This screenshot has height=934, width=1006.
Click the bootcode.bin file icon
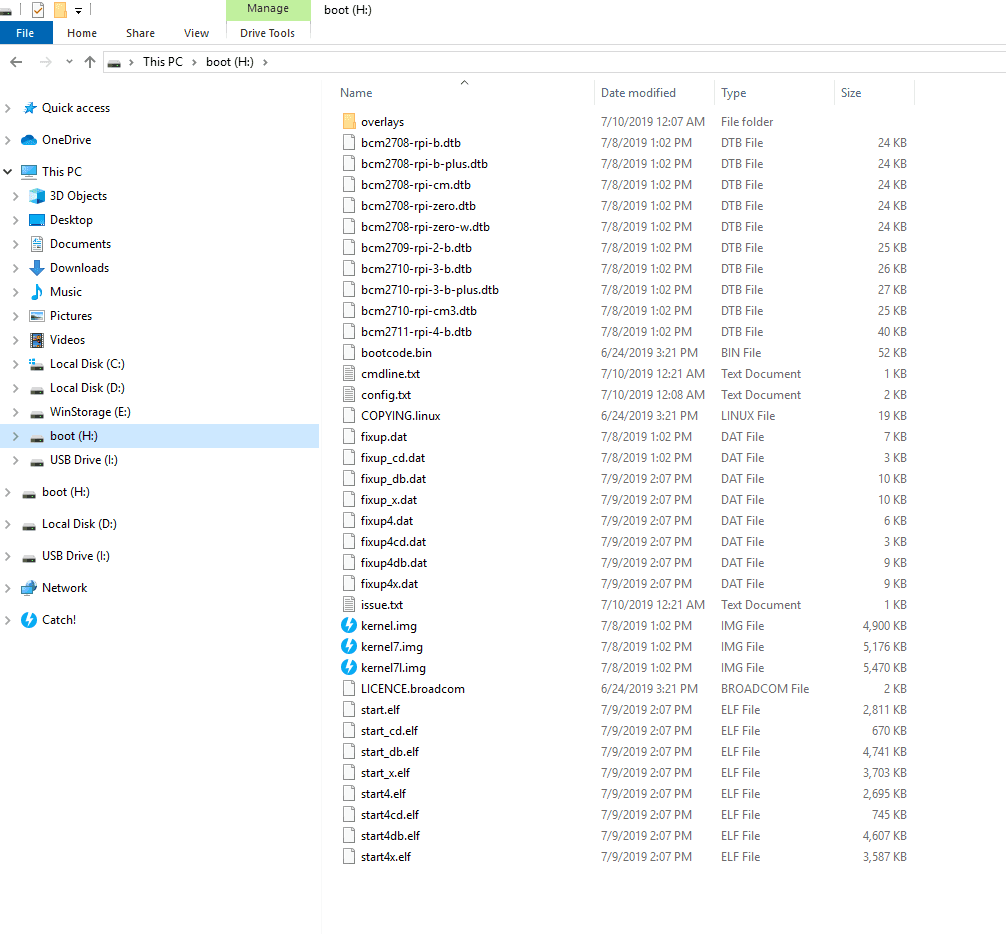349,352
